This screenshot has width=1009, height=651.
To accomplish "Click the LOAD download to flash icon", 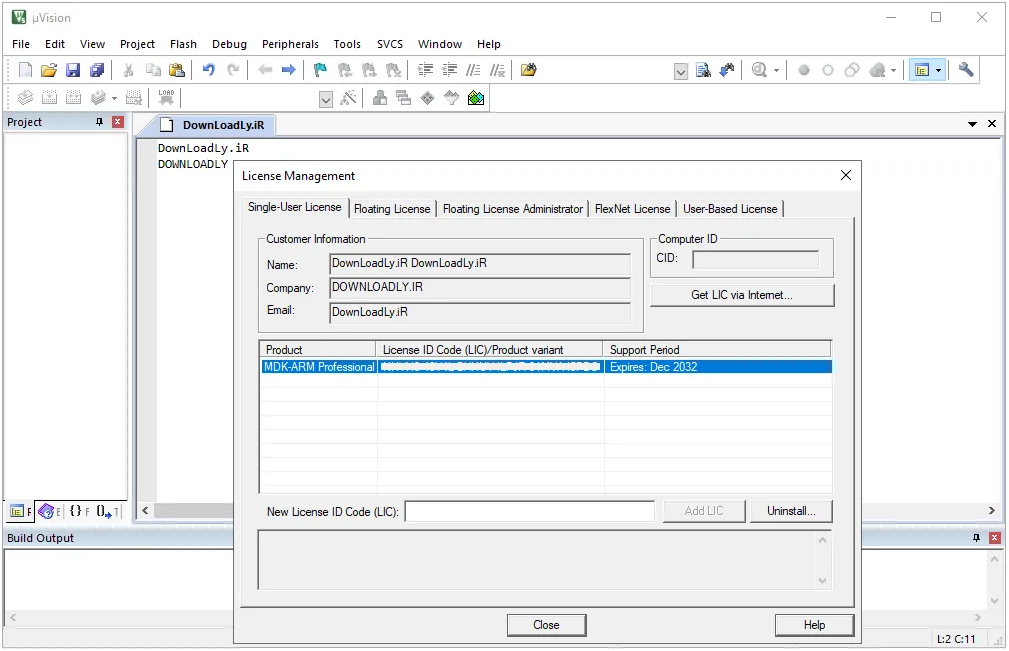I will point(166,98).
